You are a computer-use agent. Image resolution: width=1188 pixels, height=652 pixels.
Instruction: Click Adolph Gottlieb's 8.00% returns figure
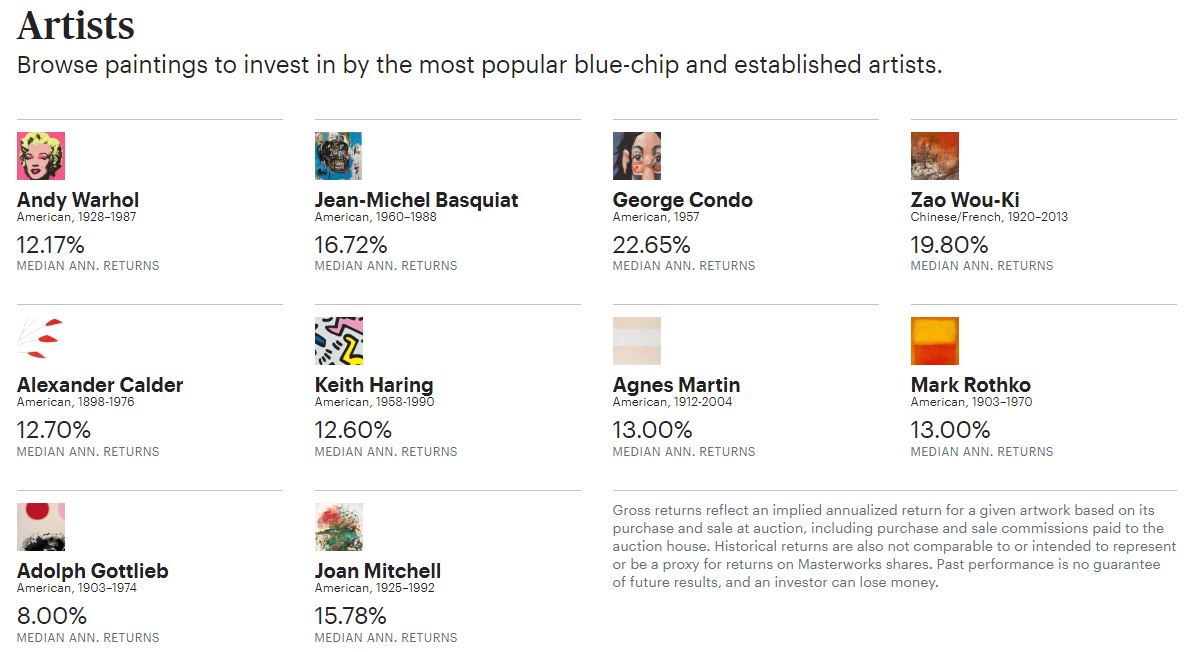[52, 616]
